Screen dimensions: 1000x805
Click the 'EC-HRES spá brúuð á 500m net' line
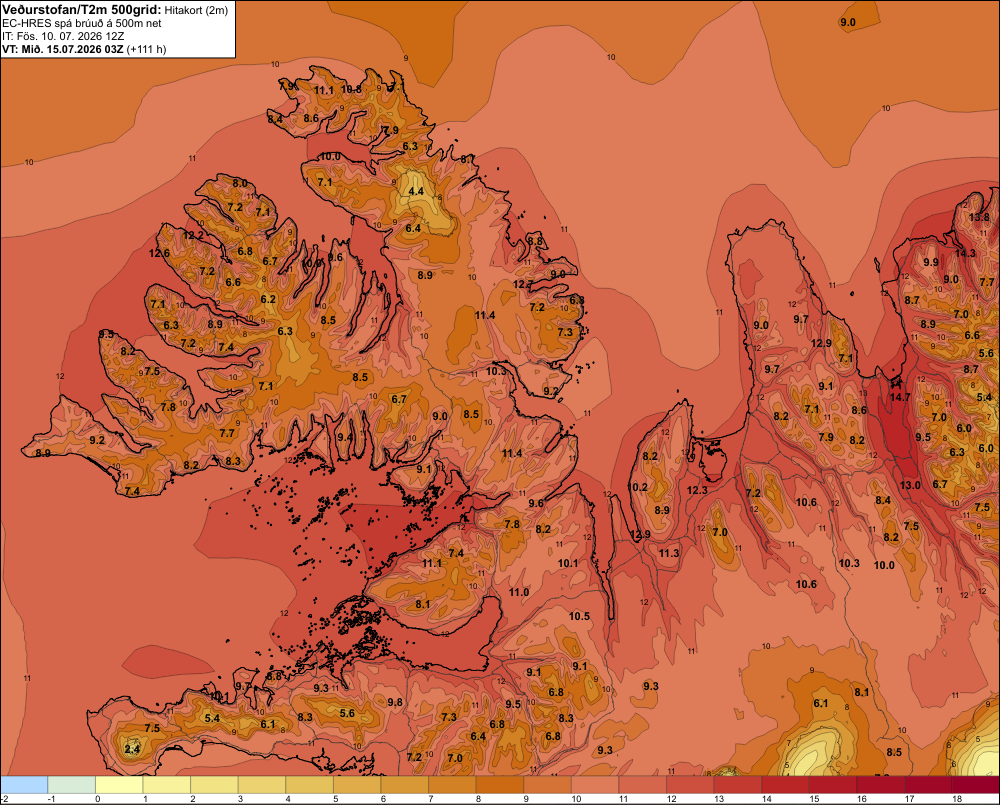coord(82,23)
